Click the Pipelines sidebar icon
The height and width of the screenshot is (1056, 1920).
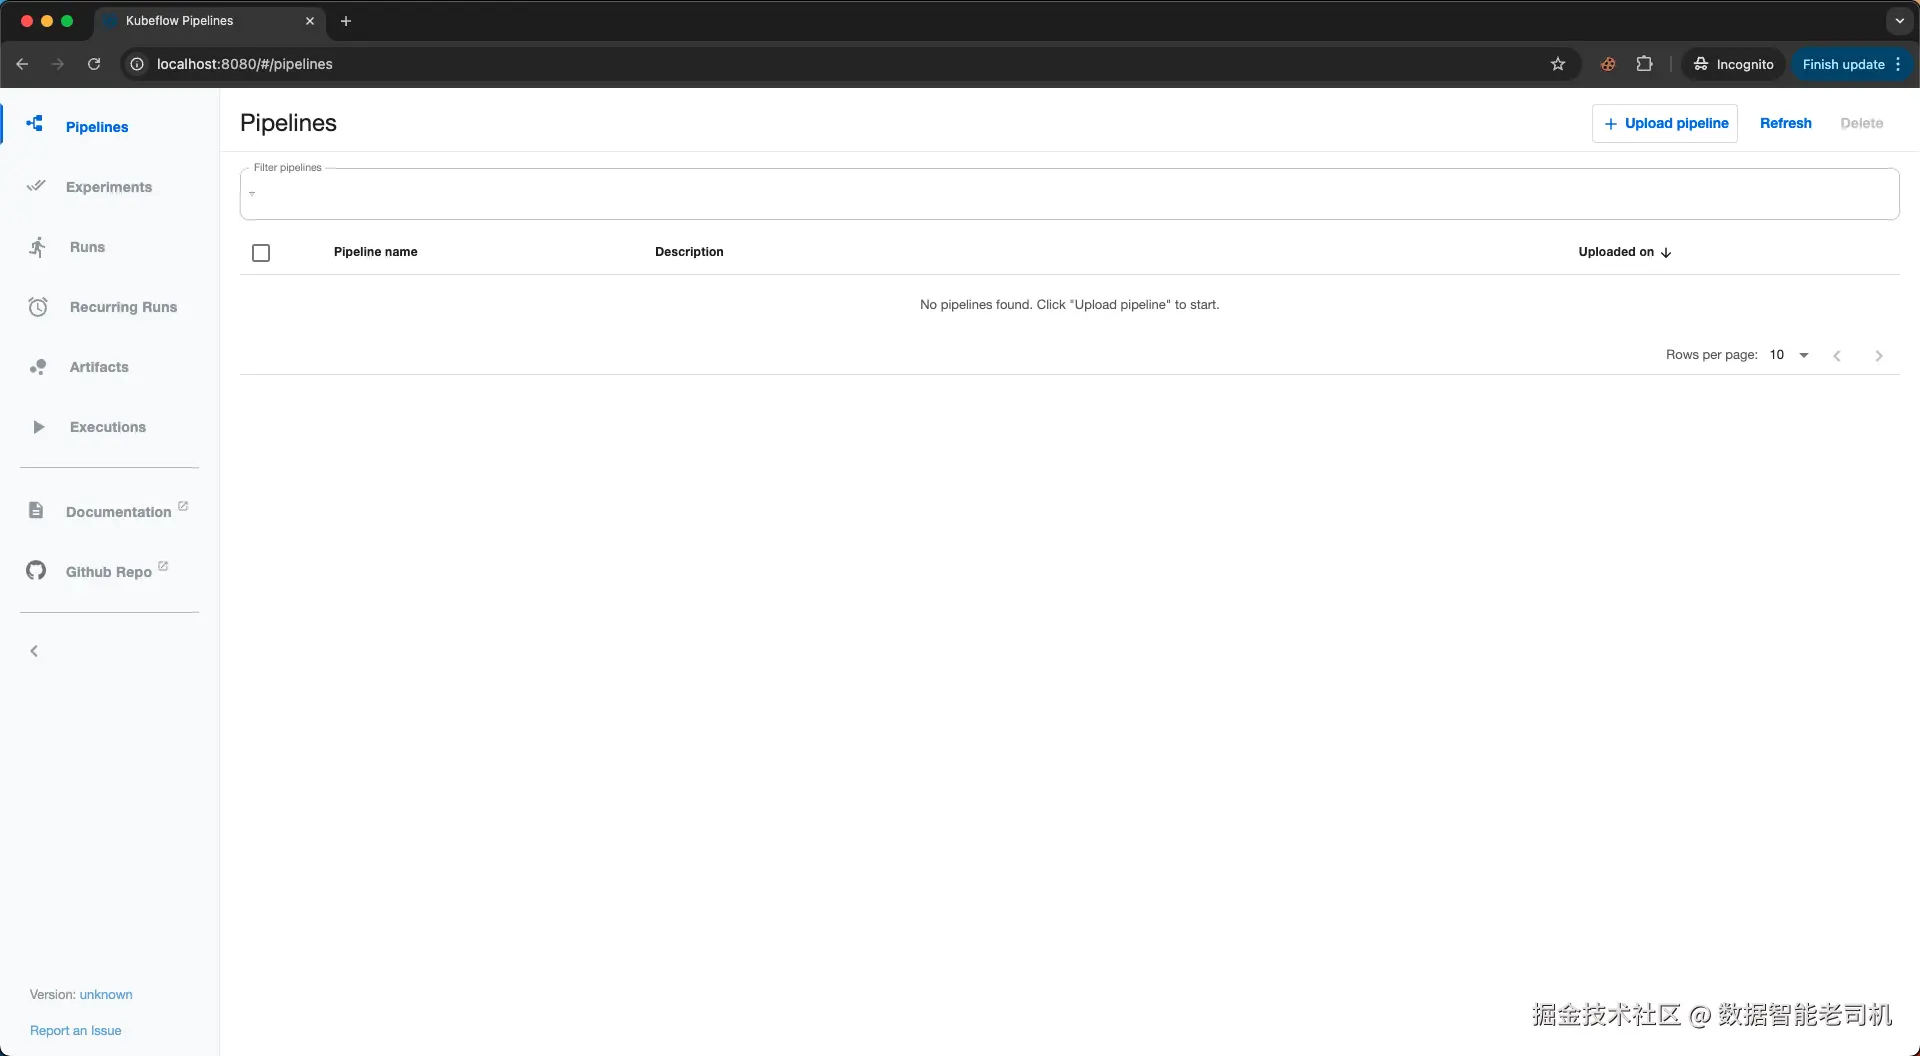pyautogui.click(x=35, y=124)
